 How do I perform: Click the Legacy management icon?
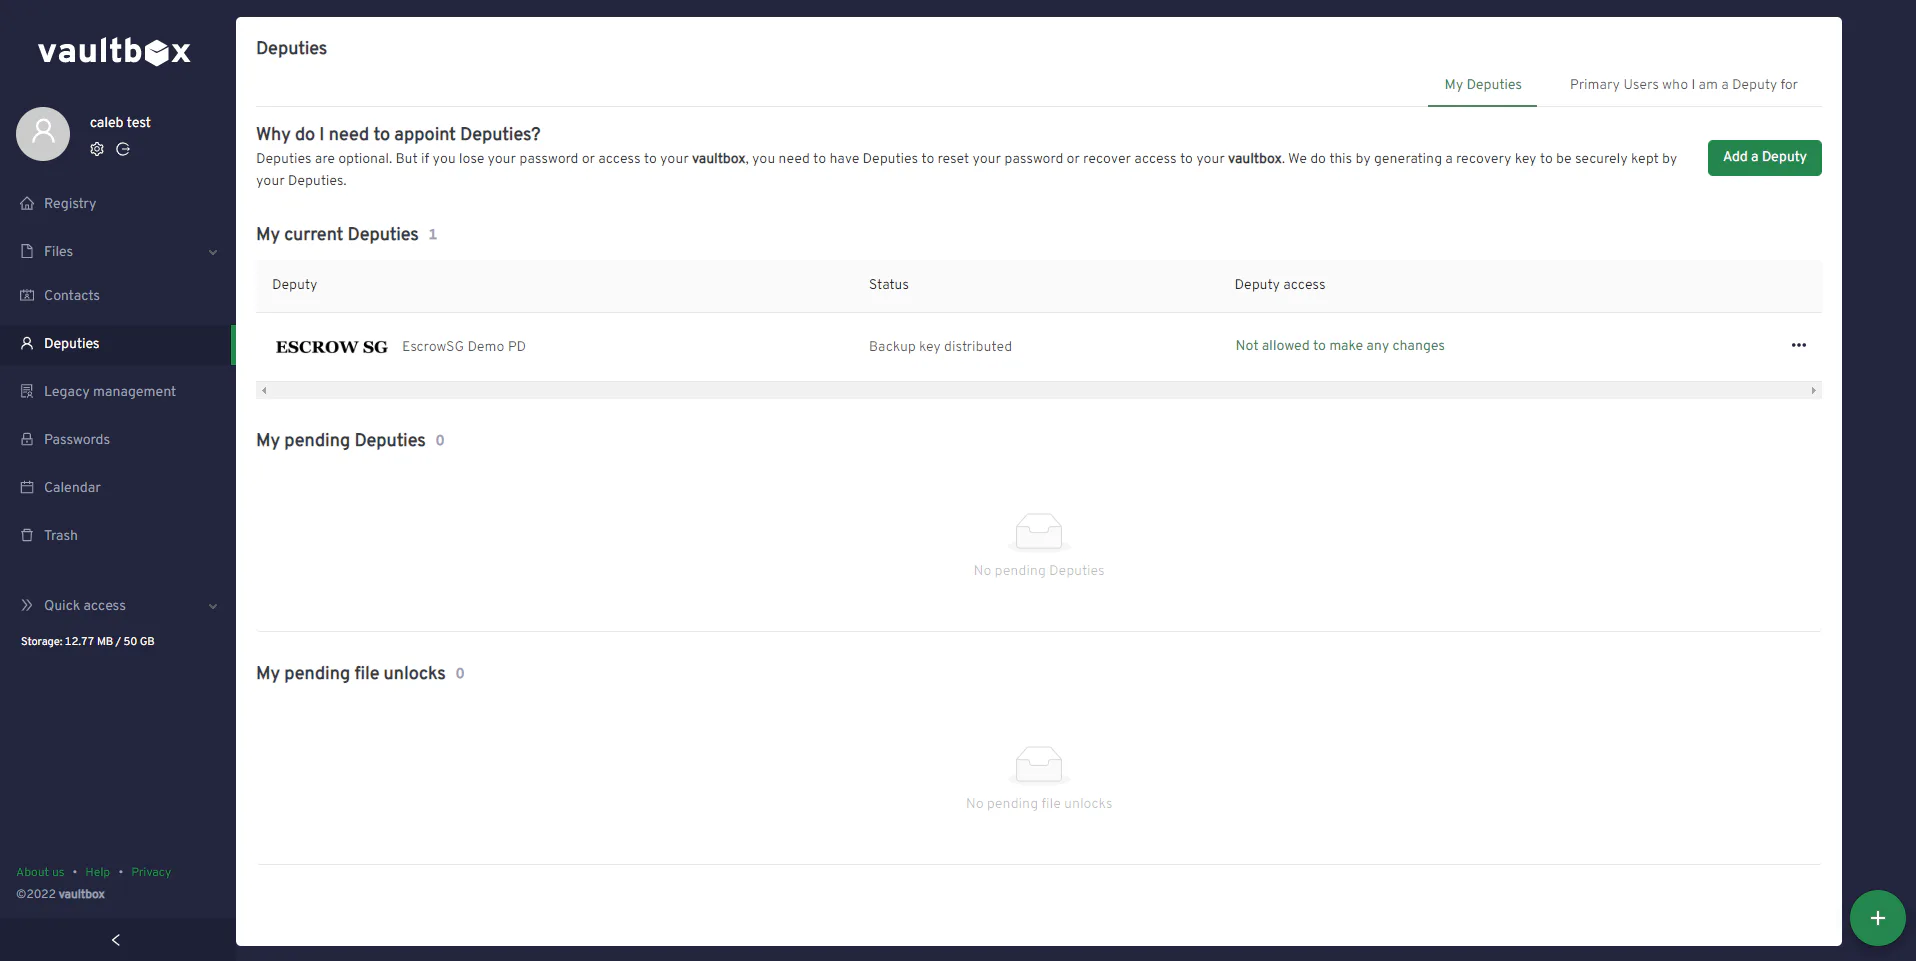(x=27, y=391)
